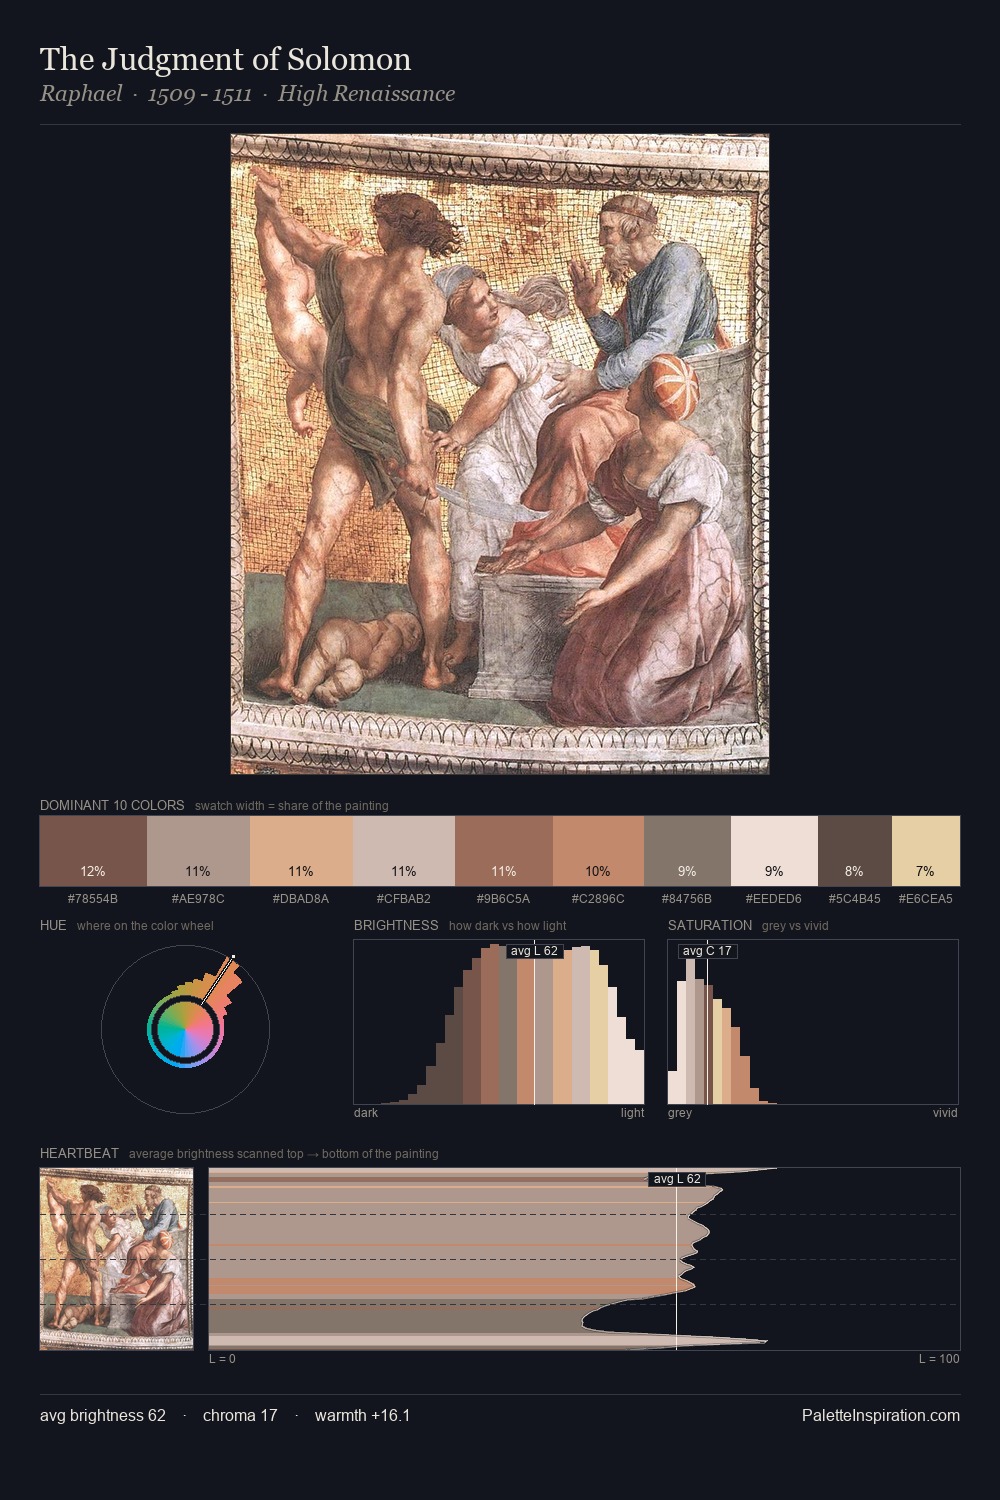This screenshot has width=1000, height=1500.
Task: Click the HUE section heading
Action: [53, 925]
